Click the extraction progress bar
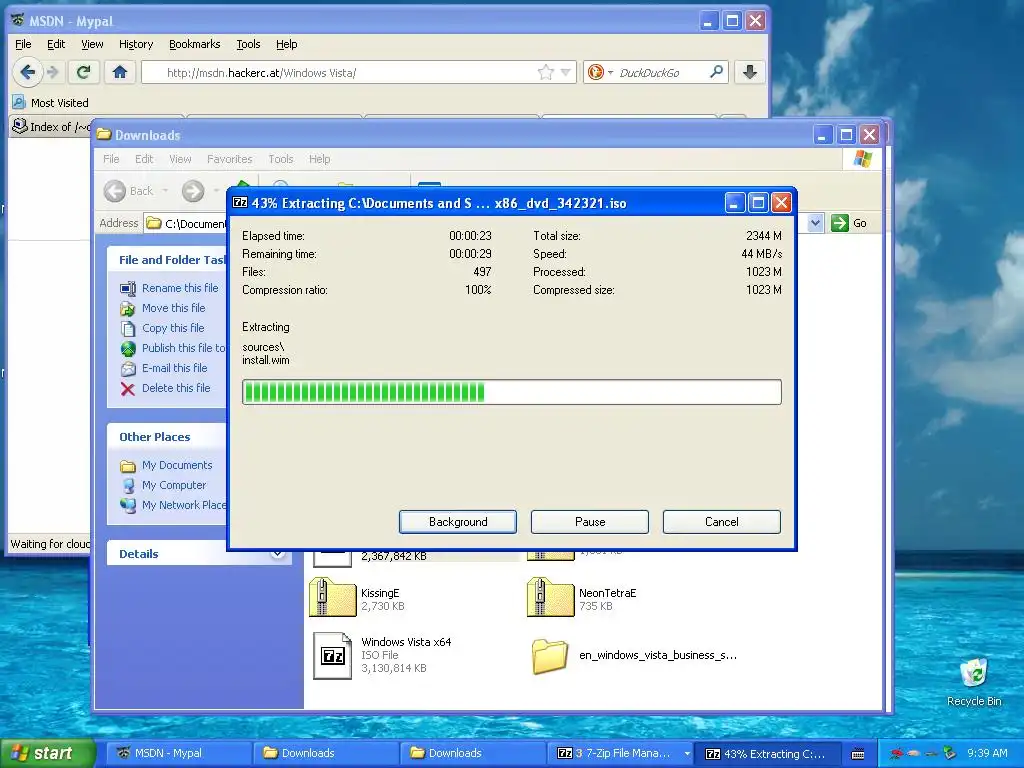 coord(511,392)
